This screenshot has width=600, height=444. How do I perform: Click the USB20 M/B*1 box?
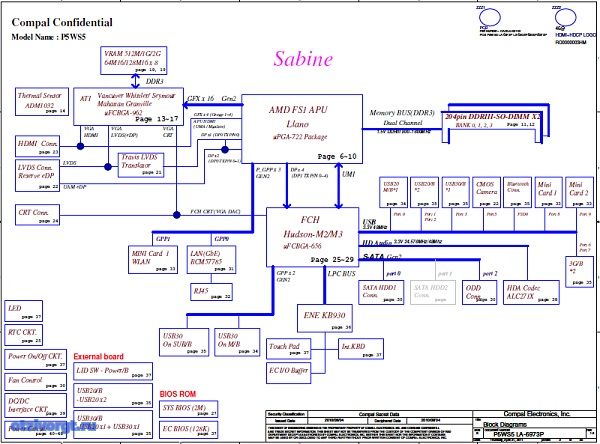coord(393,192)
